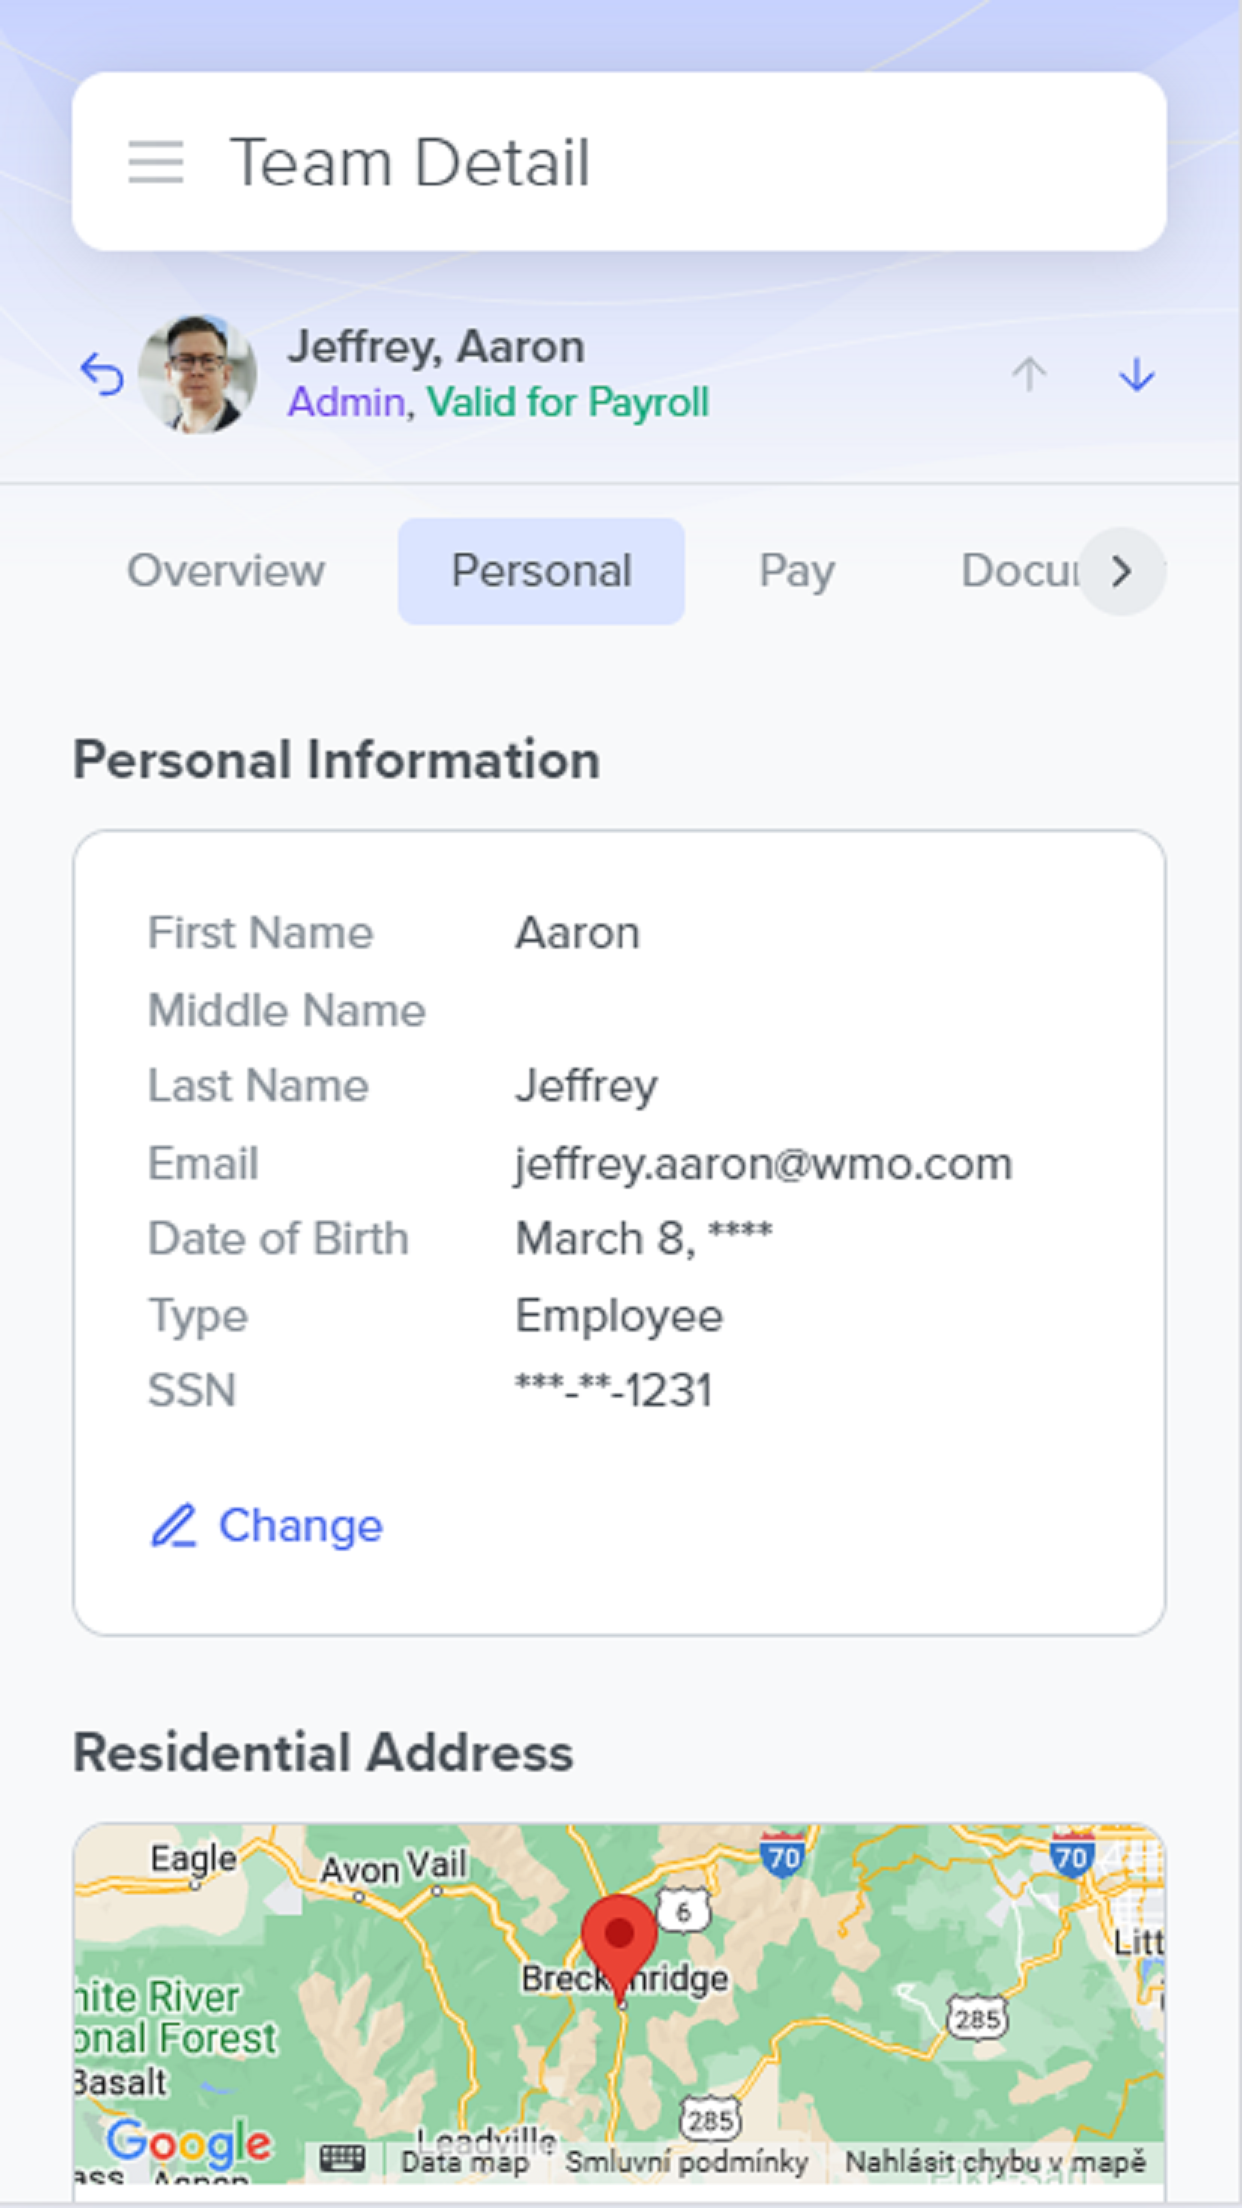Expand more tabs with the right chevron
This screenshot has height=2208, width=1242.
1122,571
